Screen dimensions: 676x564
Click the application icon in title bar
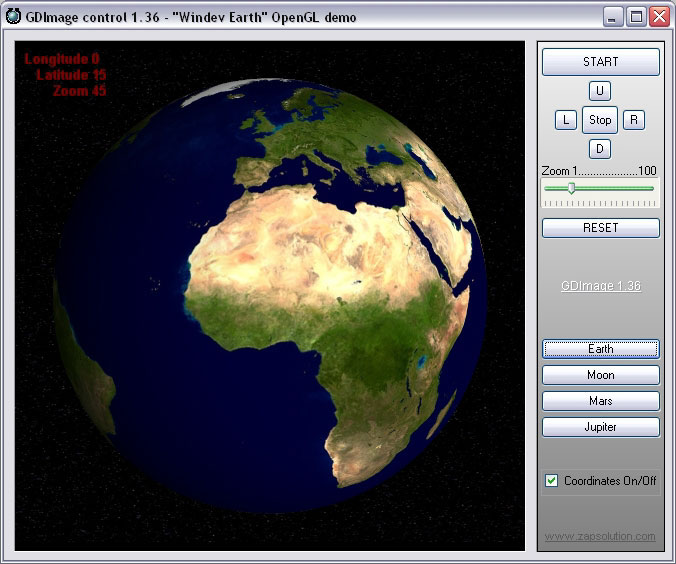13,16
